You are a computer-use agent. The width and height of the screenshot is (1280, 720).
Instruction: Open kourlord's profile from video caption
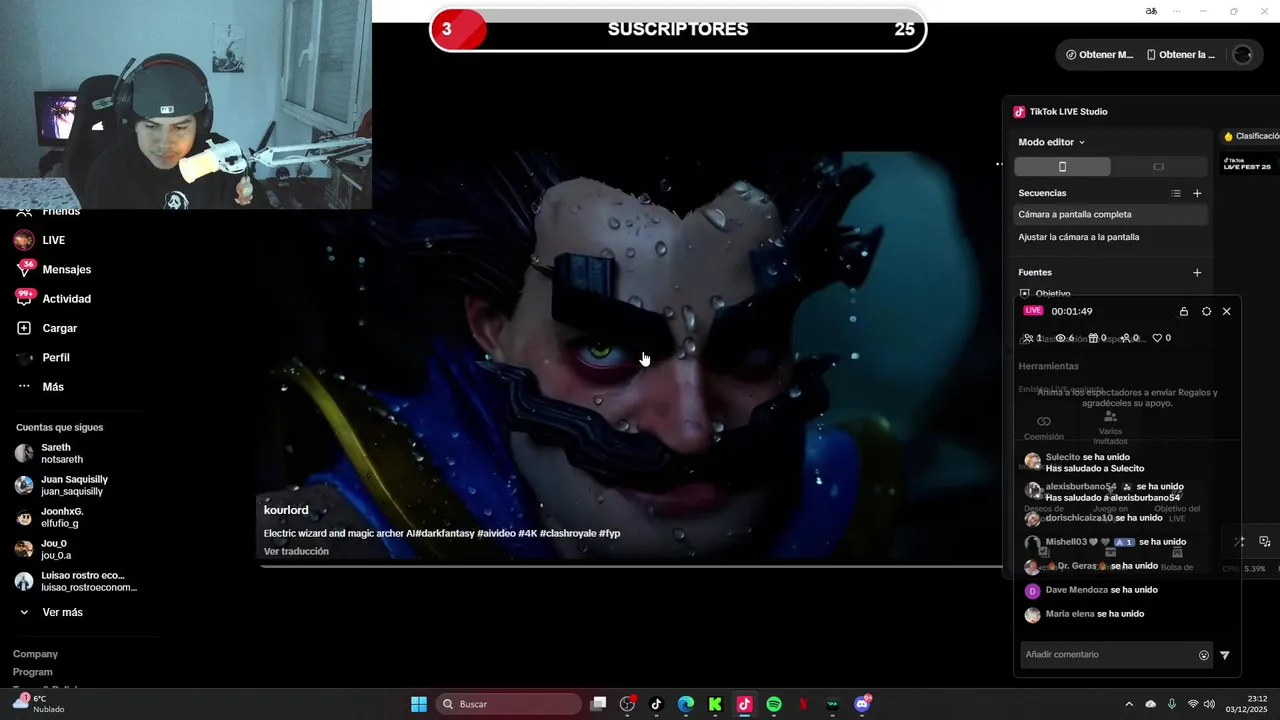[x=286, y=510]
